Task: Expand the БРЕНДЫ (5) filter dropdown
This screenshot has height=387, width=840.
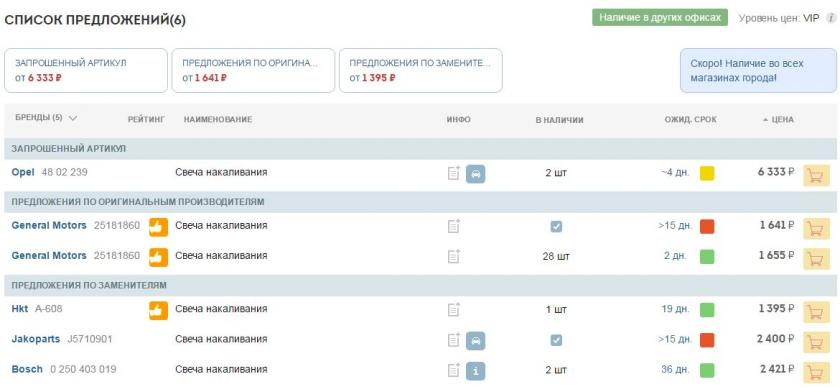Action: click(46, 118)
